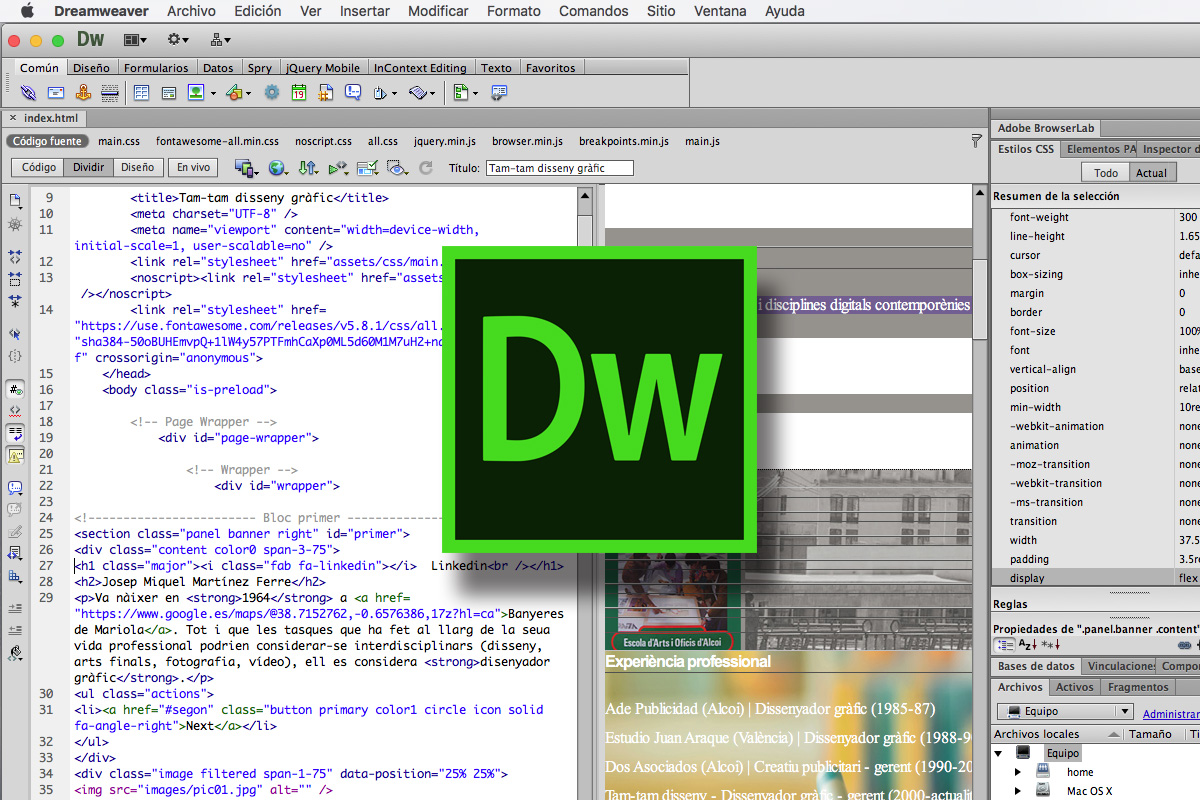The image size is (1200, 800).
Task: Expand the Mac OS X drive node
Action: pyautogui.click(x=1019, y=791)
